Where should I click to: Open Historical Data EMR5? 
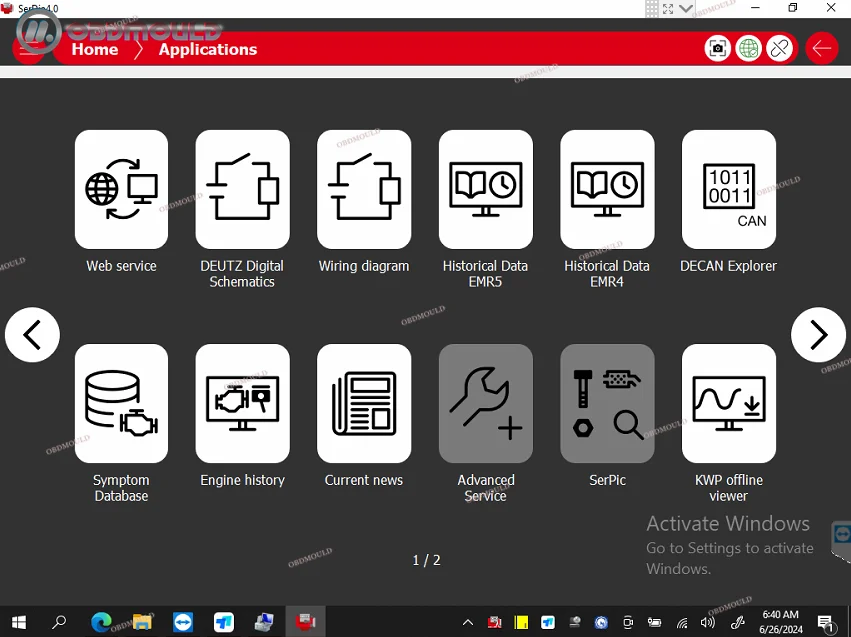(486, 189)
